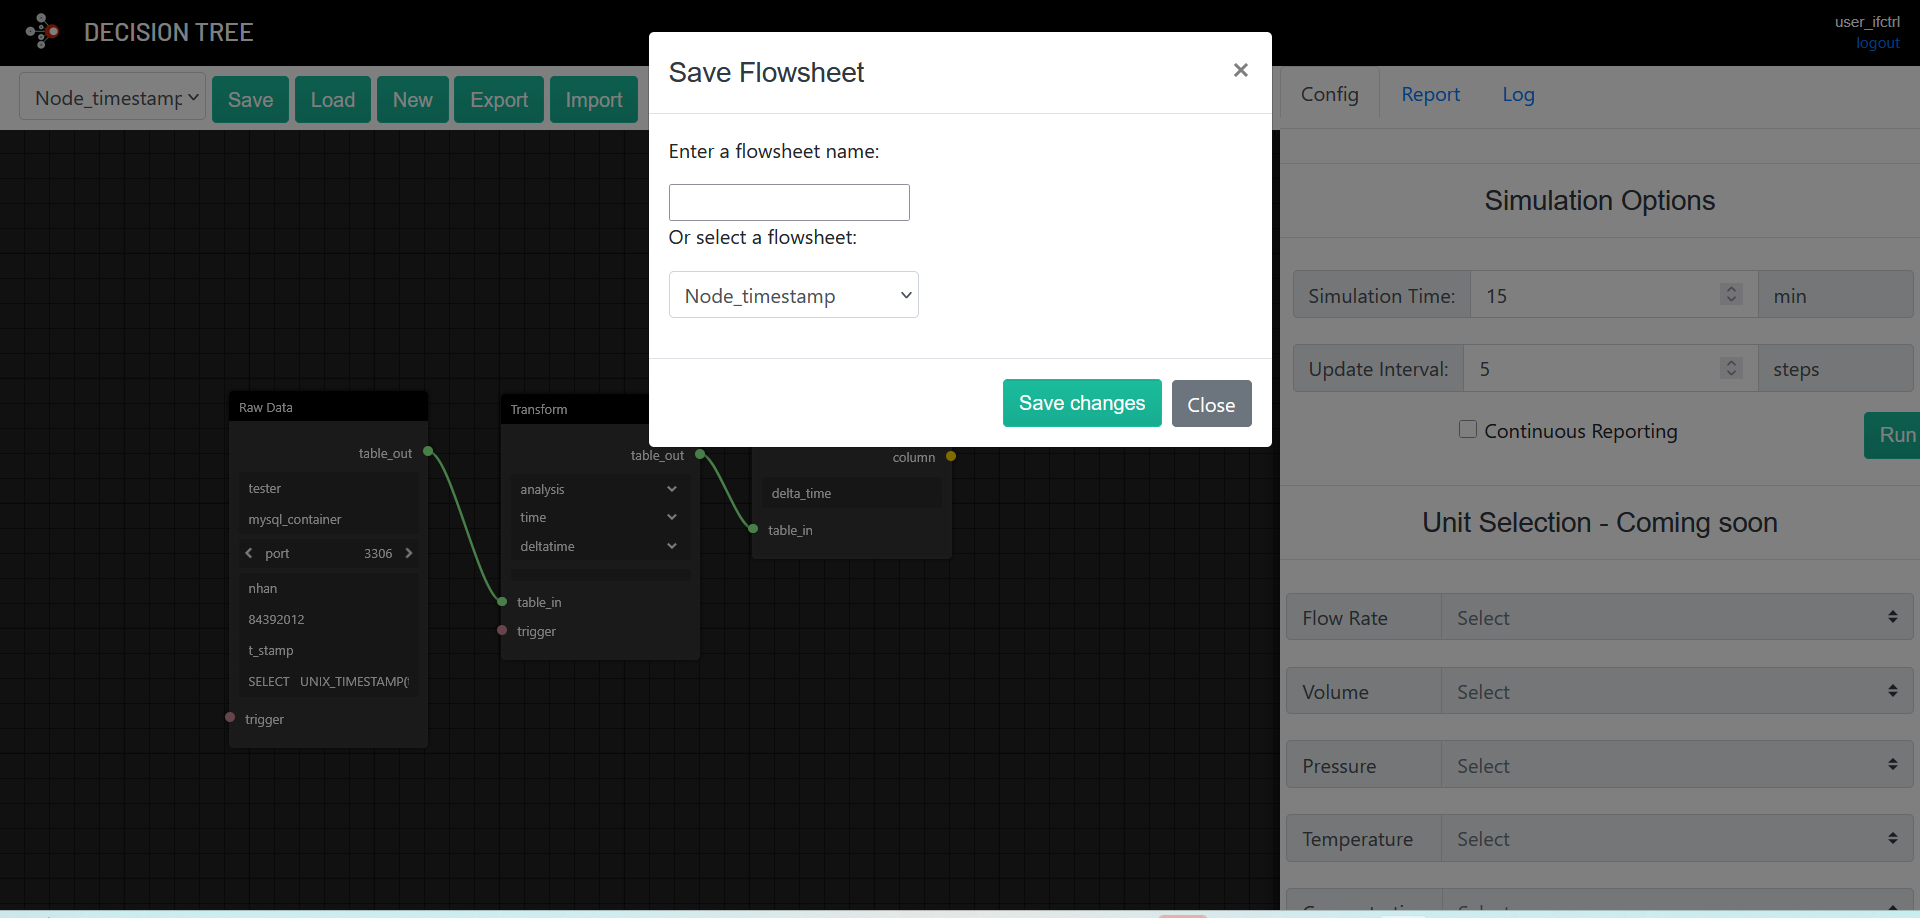The height and width of the screenshot is (918, 1920).
Task: Click the Load toolbar button
Action: [333, 100]
